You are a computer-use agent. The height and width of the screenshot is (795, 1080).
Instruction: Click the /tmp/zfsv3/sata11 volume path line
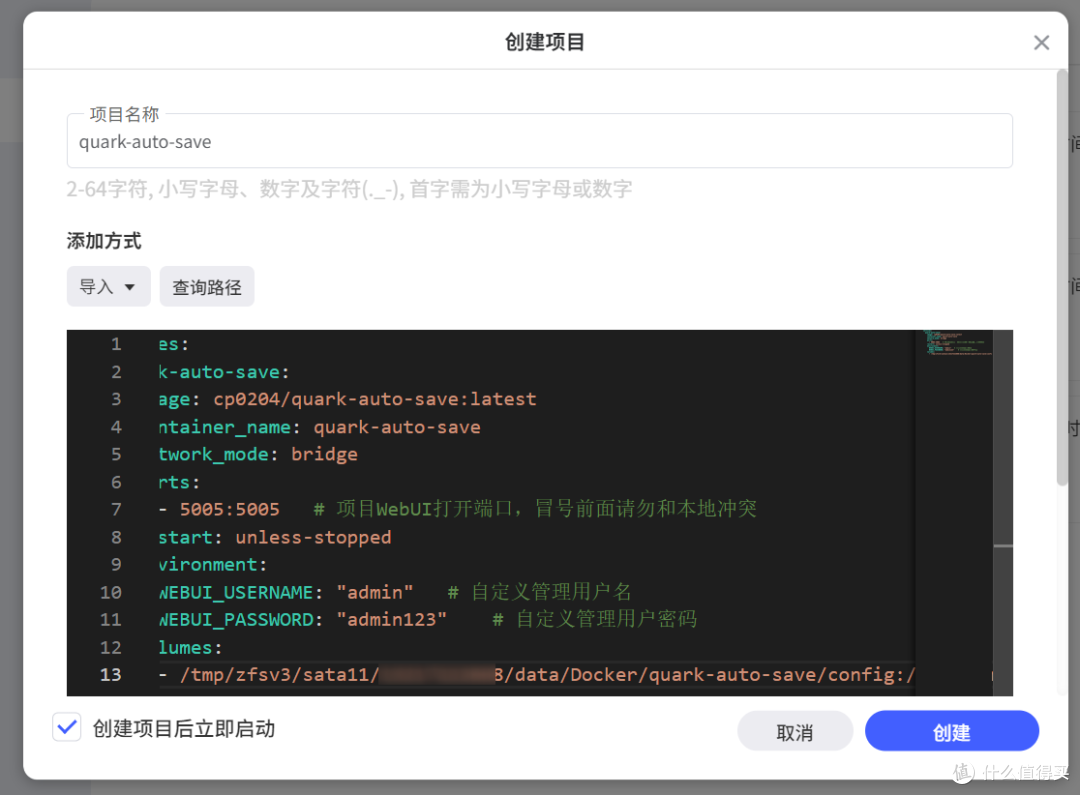pyautogui.click(x=537, y=675)
